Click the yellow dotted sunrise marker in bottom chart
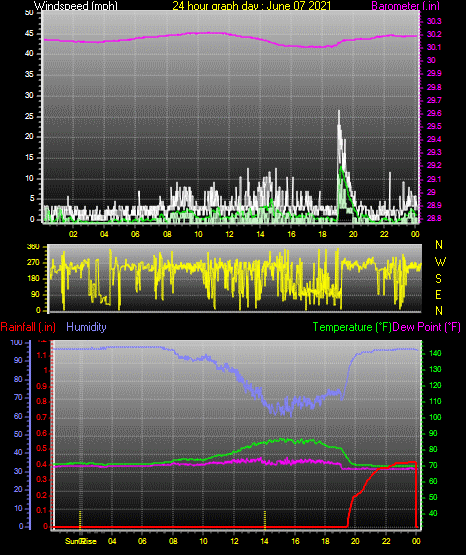This screenshot has height=555, width=466. [x=80, y=519]
